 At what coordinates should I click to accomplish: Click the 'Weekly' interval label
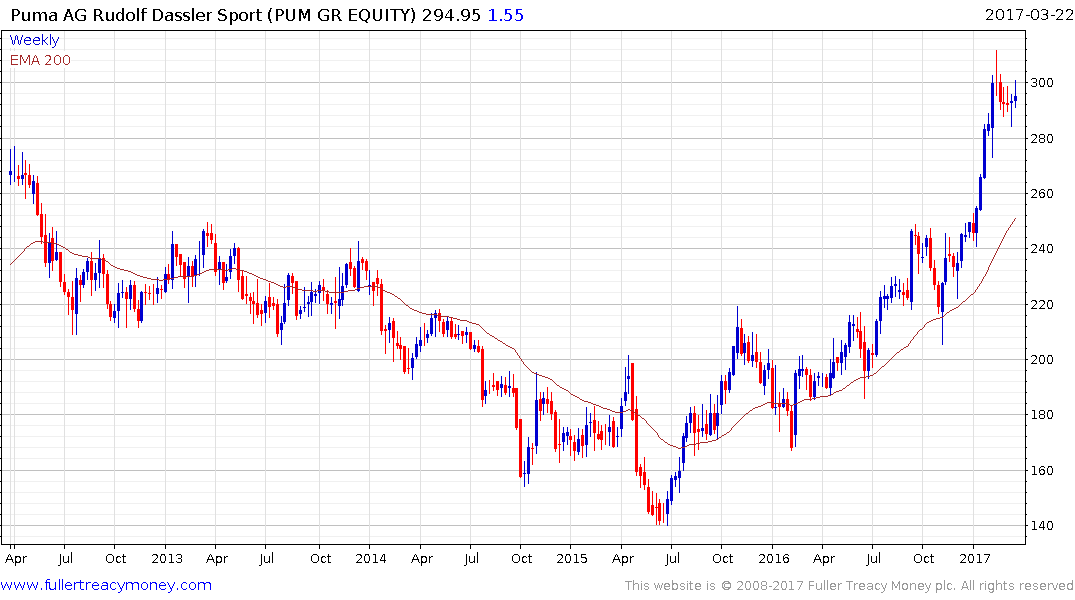click(x=34, y=40)
